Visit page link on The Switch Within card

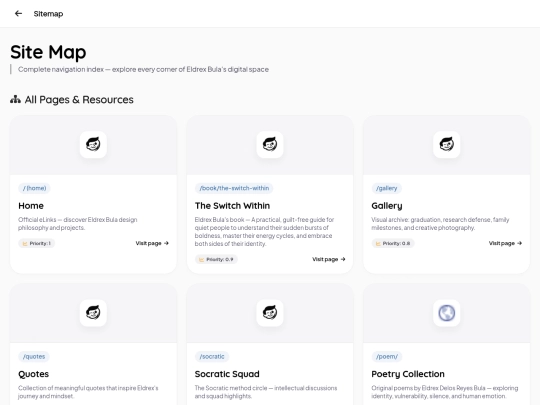[329, 259]
